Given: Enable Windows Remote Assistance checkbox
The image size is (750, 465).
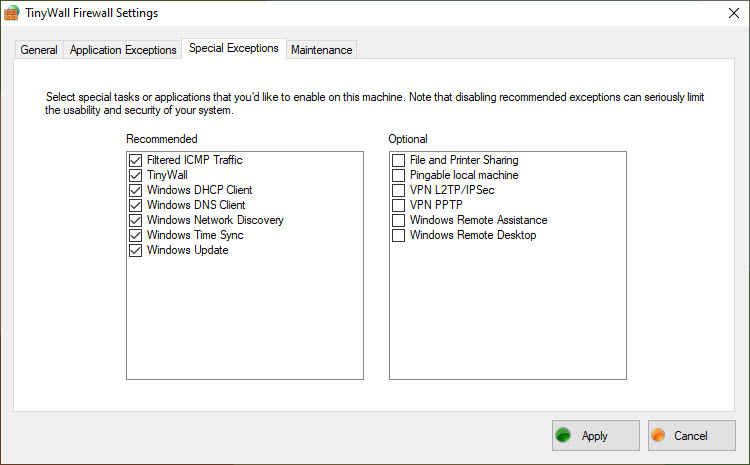Looking at the screenshot, I should [x=398, y=220].
